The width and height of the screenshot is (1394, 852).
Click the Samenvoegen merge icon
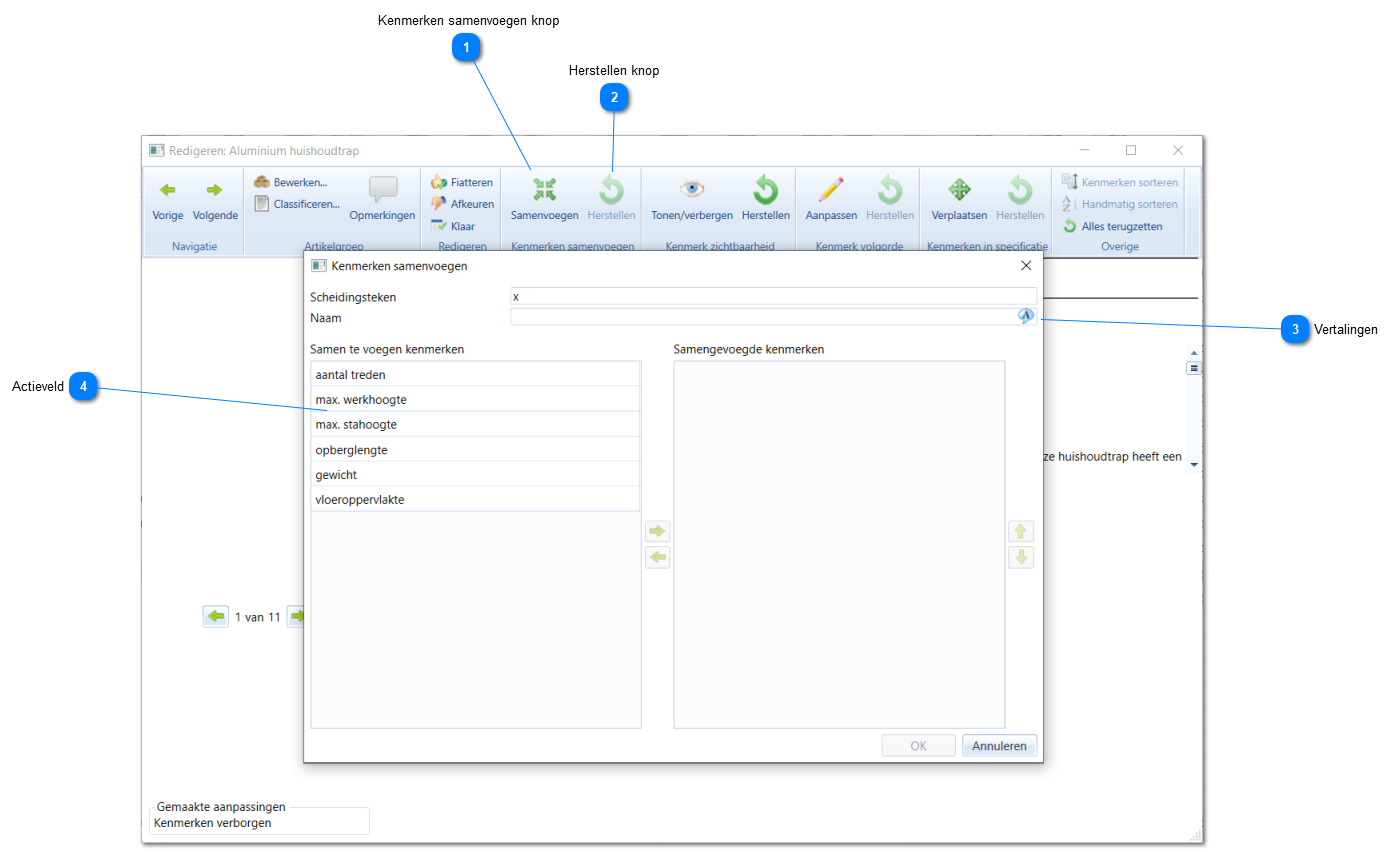click(544, 189)
